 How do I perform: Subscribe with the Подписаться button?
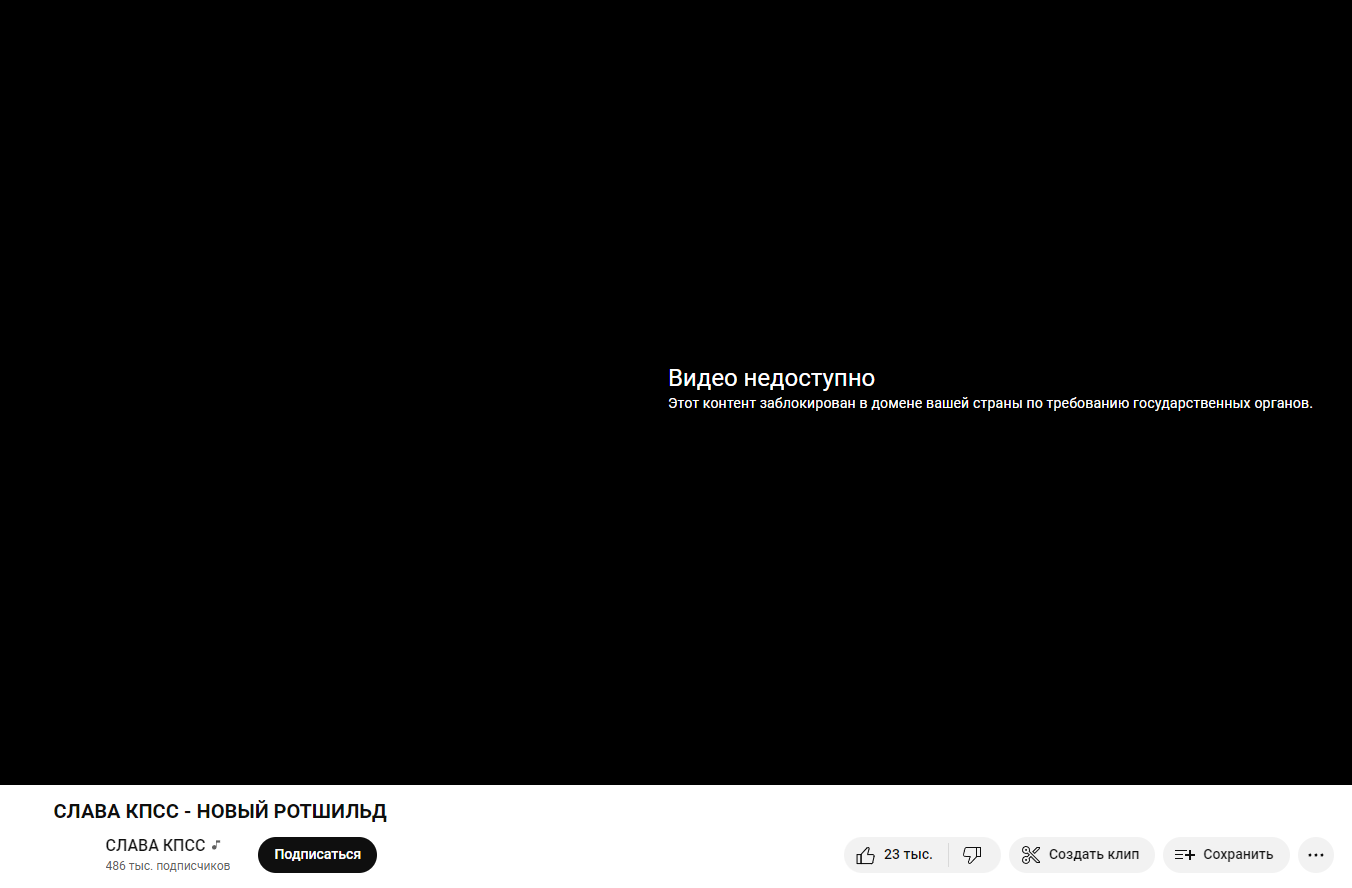317,855
